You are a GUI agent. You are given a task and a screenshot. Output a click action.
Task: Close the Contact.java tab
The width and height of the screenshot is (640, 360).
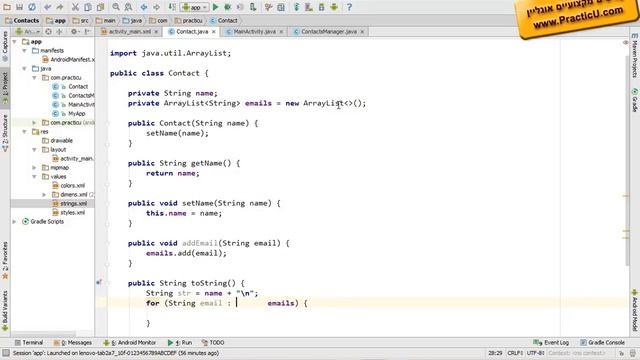pyautogui.click(x=213, y=32)
